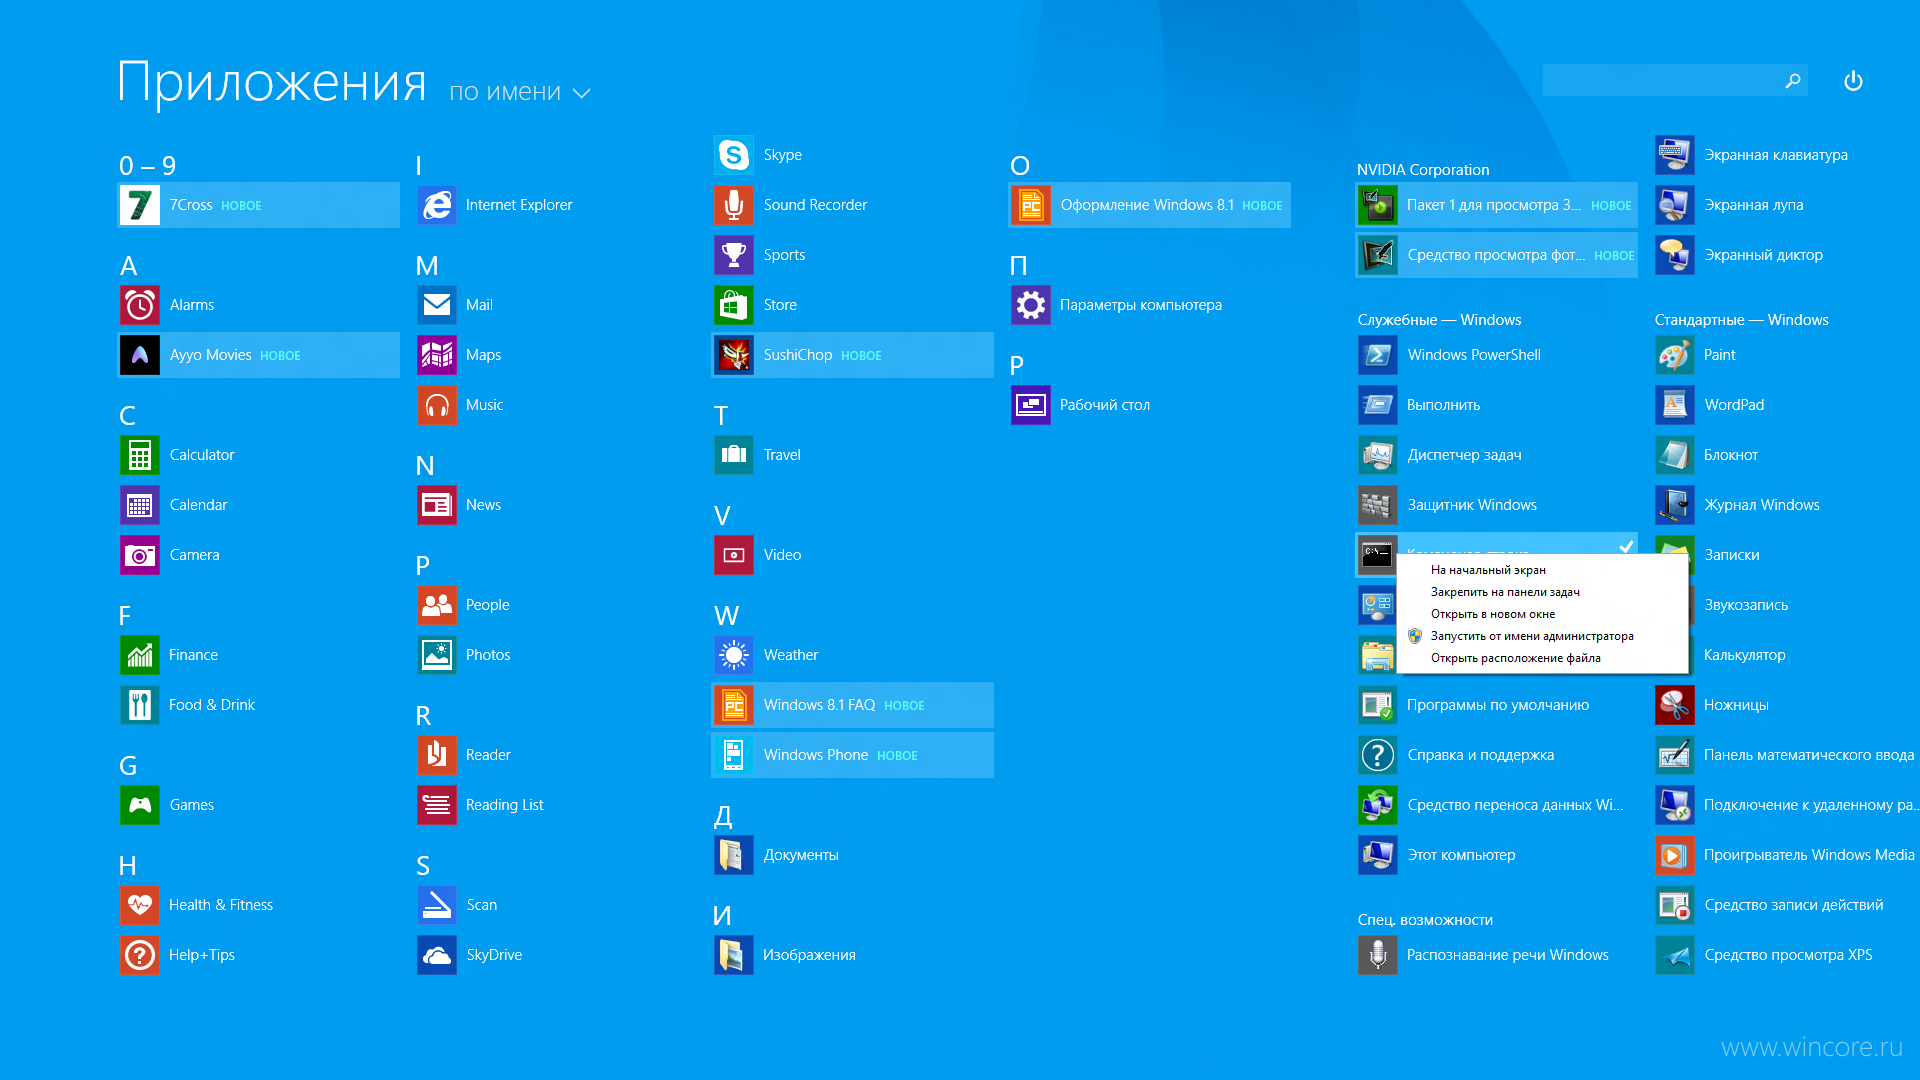Open the News app icon
Screen dimensions: 1920x1080
437,505
